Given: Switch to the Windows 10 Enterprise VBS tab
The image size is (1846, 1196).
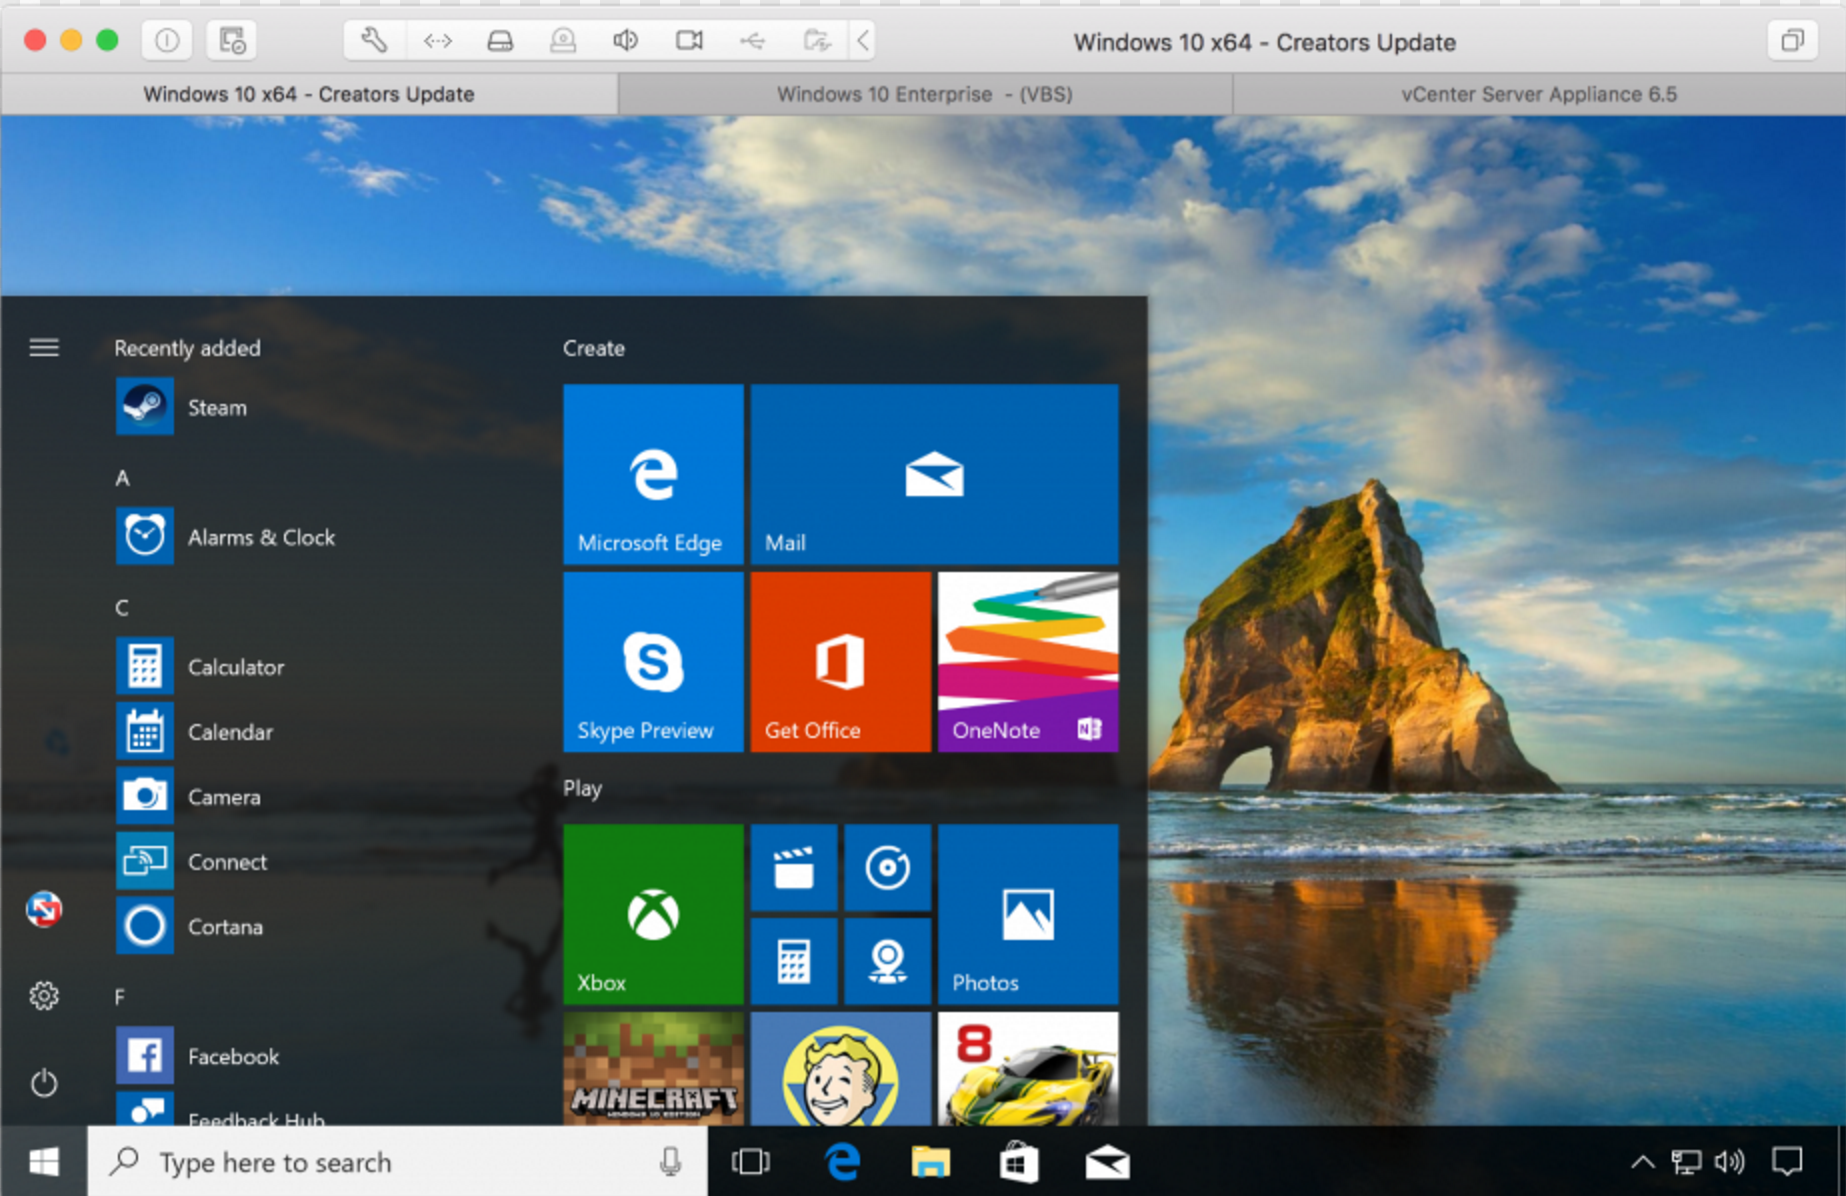Looking at the screenshot, I should click(923, 93).
